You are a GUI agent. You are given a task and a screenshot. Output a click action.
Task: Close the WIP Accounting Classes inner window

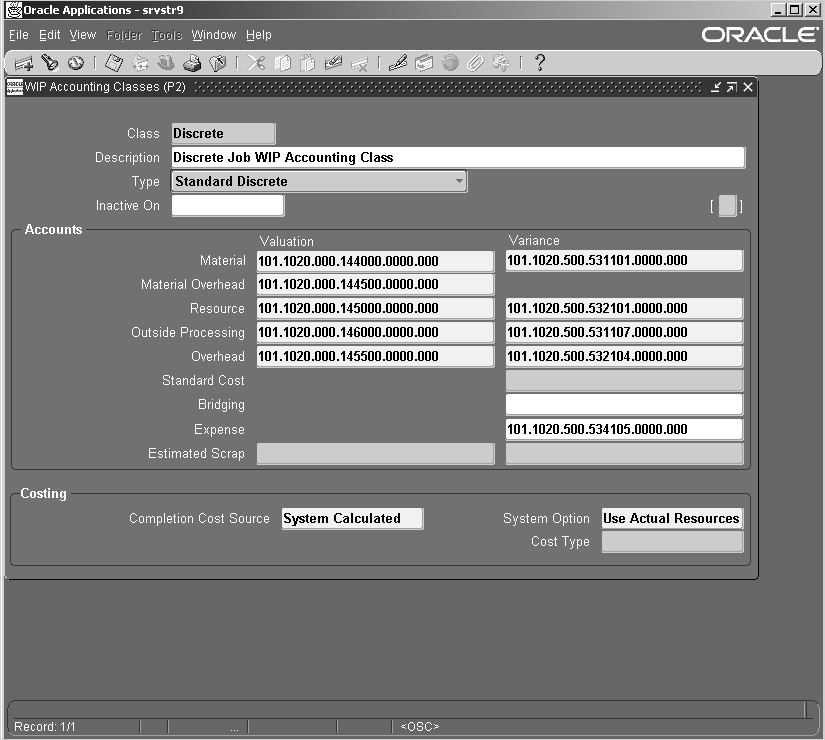pos(748,87)
